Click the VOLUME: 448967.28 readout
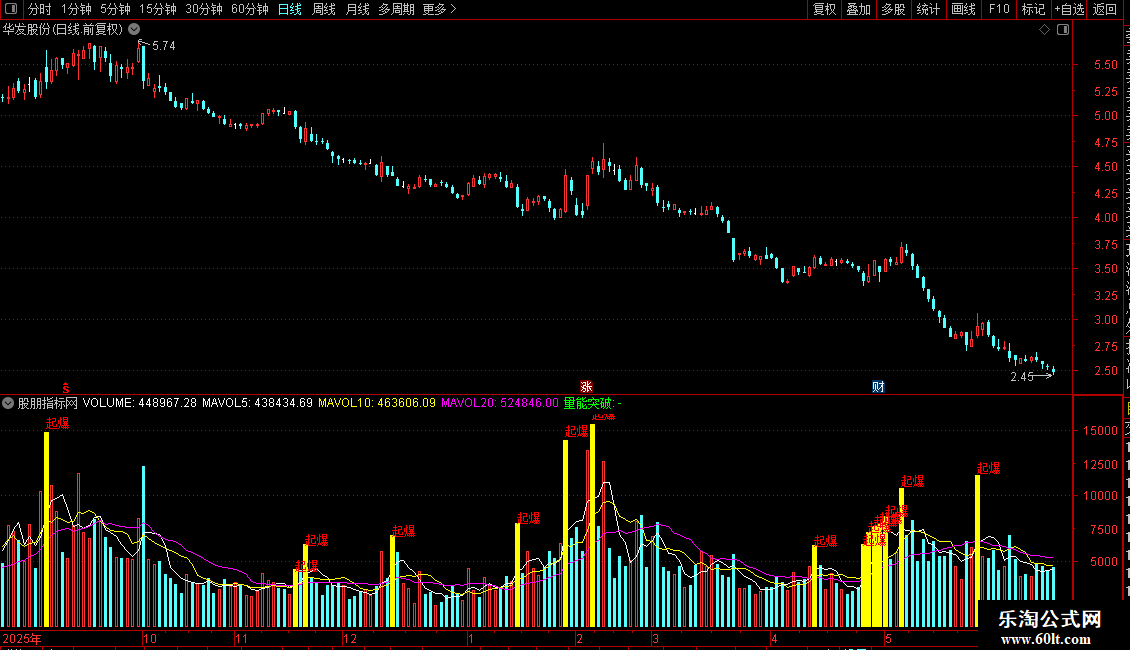The height and width of the screenshot is (650, 1130). click(x=140, y=403)
